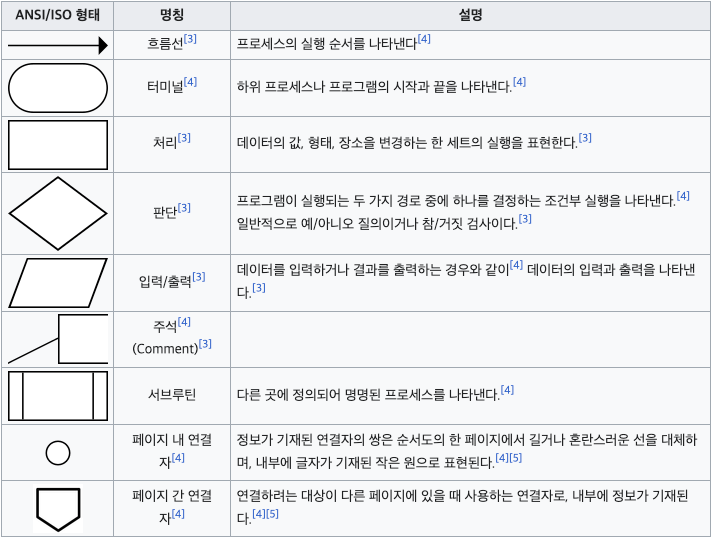
Task: Click the 주석 name text
Action: coord(165,327)
